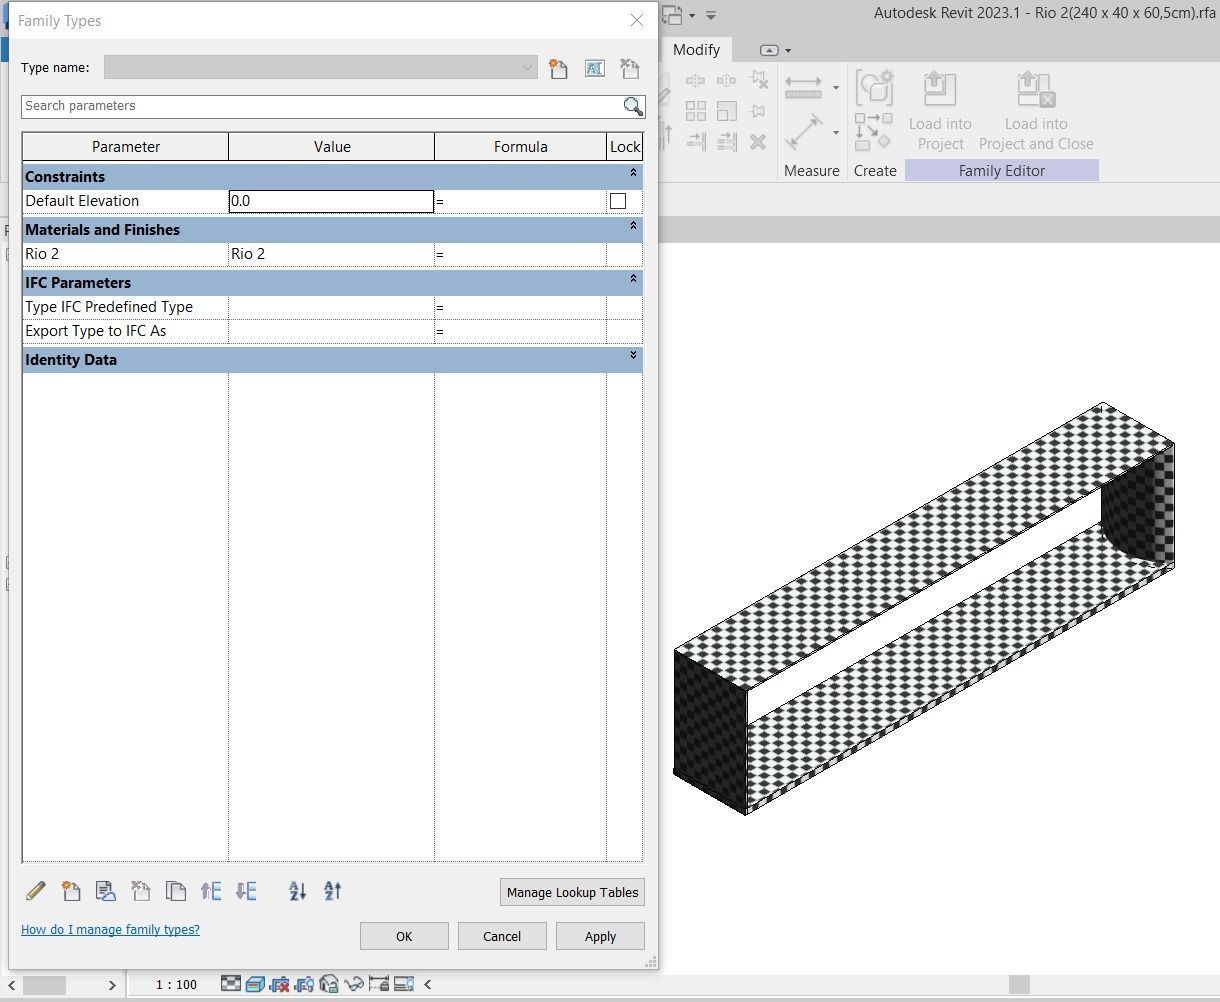Screen dimensions: 1220x1002
Task: Open the Aligned Dimension dropdown arrow
Action: (836, 132)
